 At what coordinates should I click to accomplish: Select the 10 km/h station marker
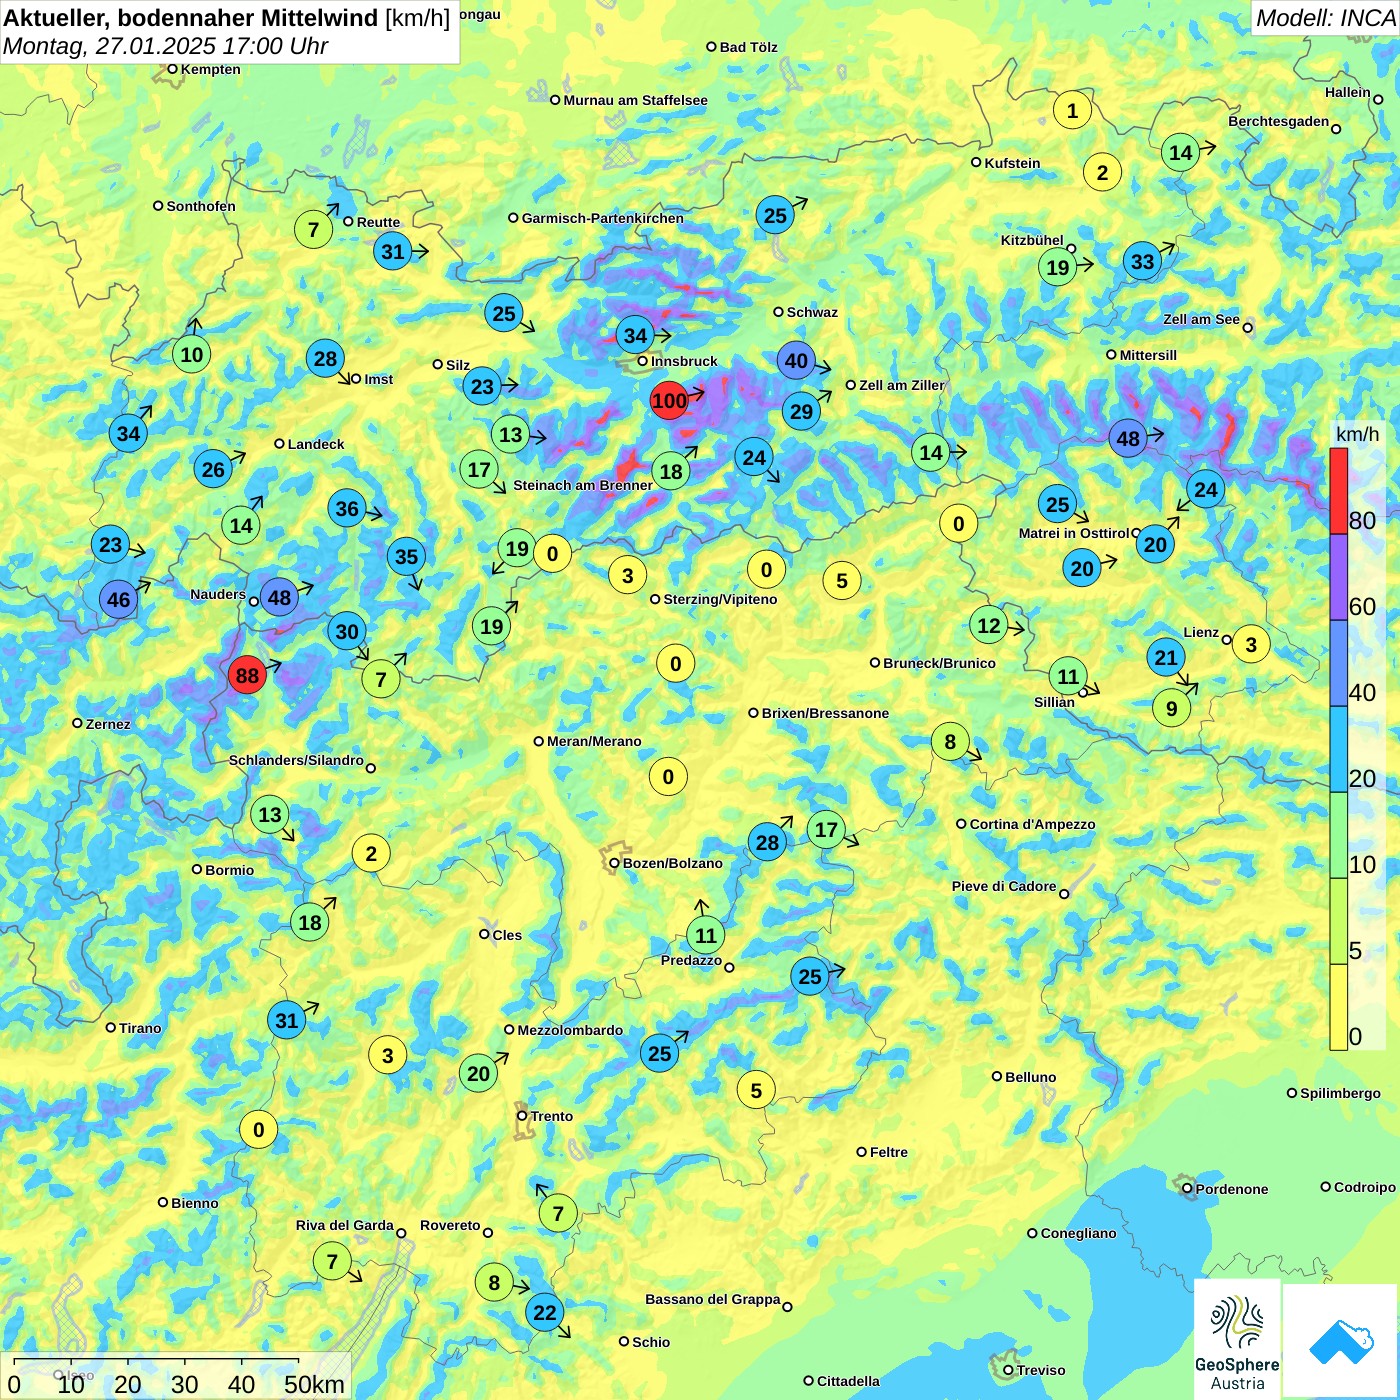(192, 354)
